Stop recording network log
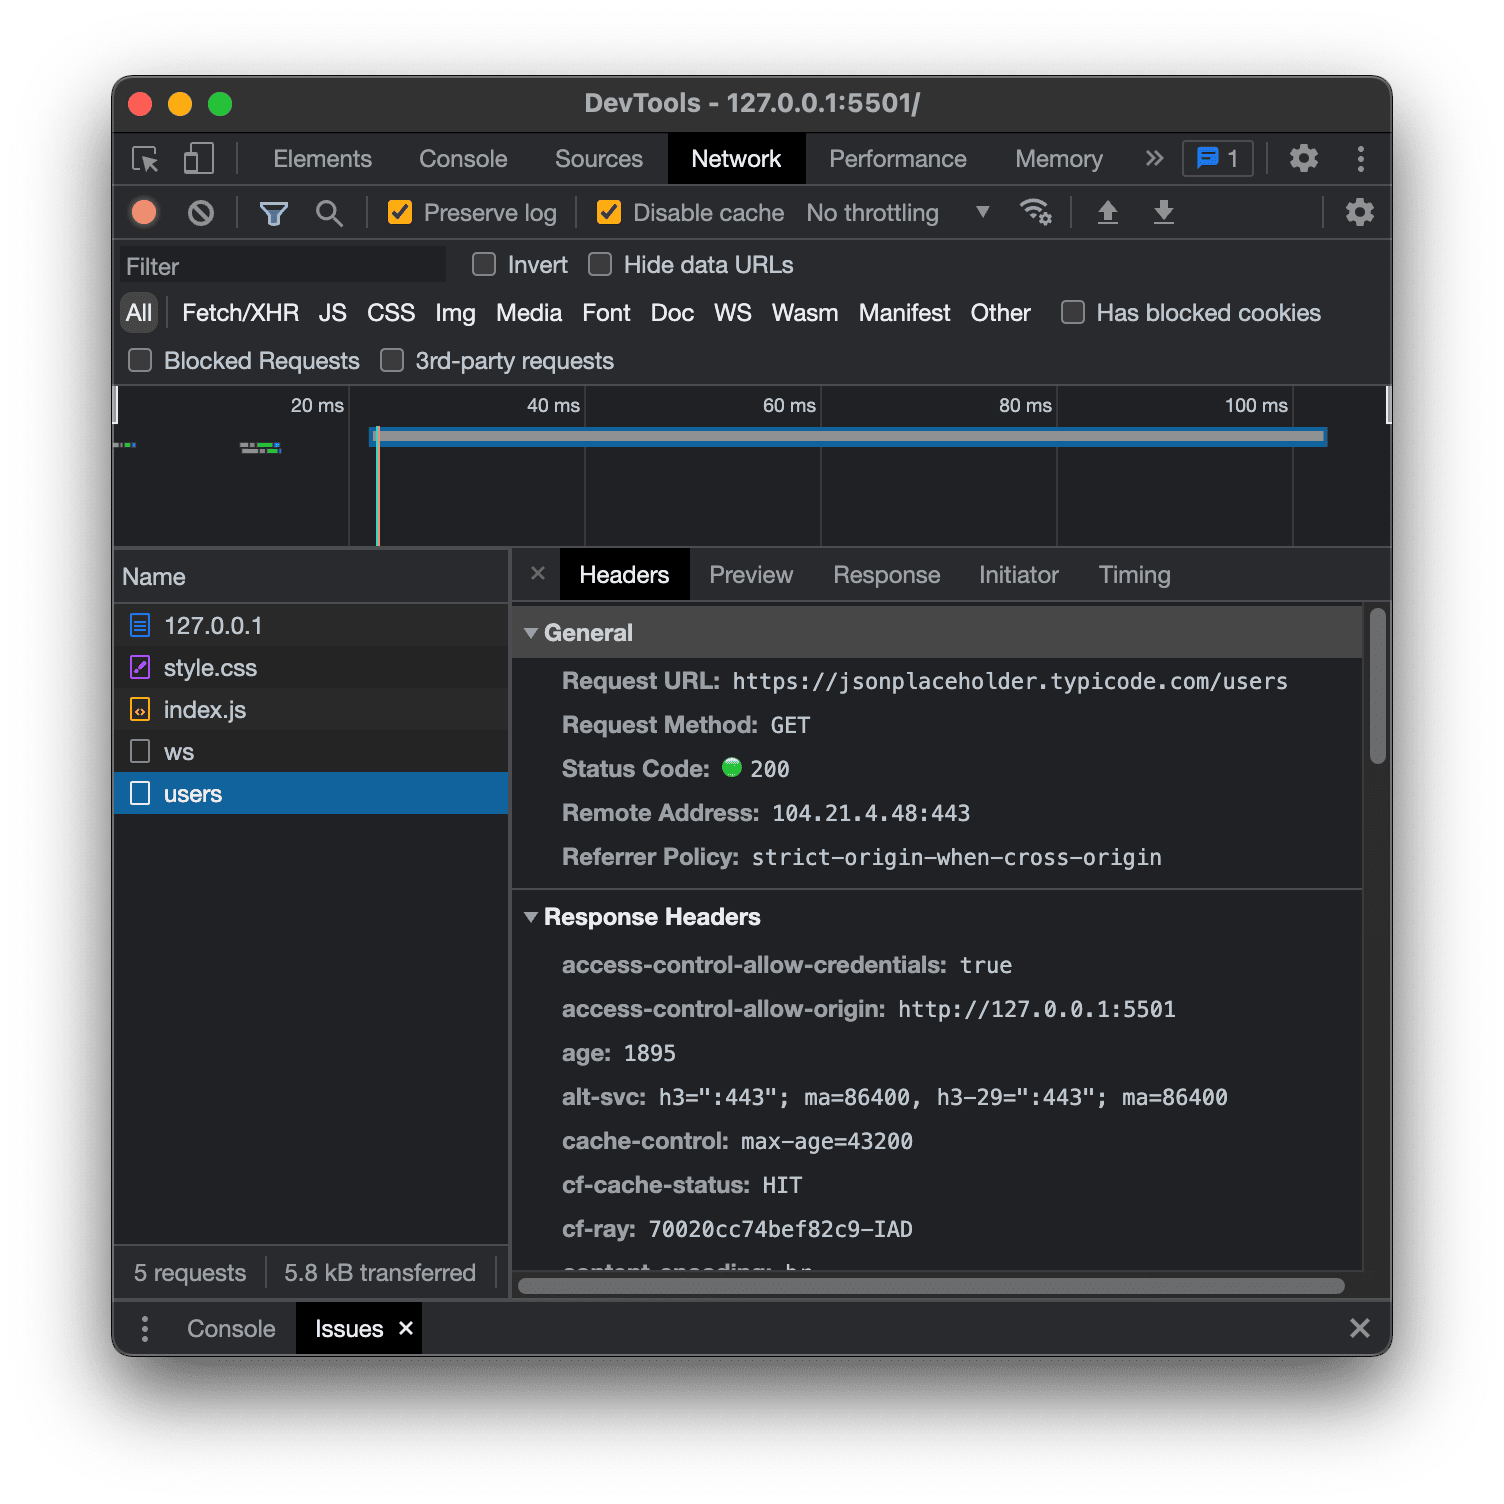The height and width of the screenshot is (1504, 1504). pos(144,212)
